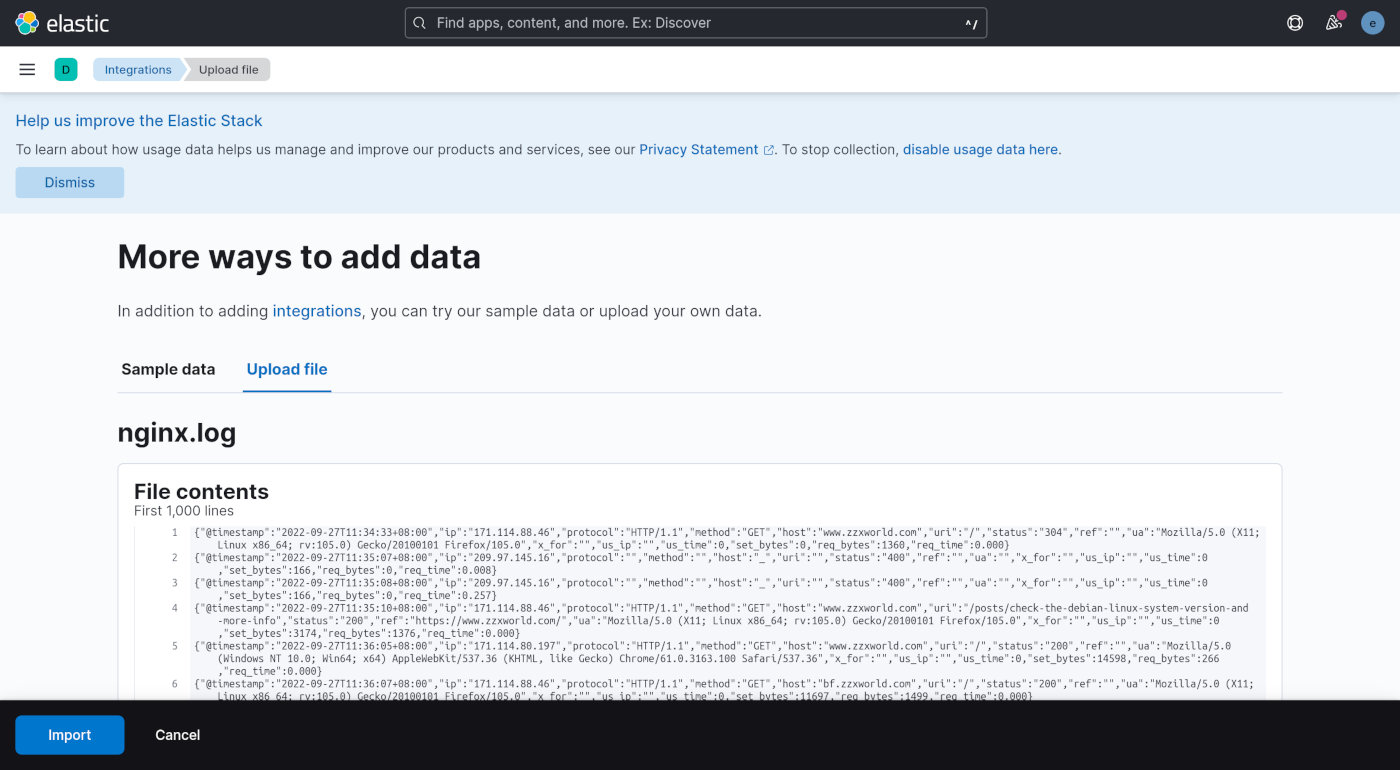Open 'disable usage data here' link
The height and width of the screenshot is (770, 1400).
tap(981, 149)
